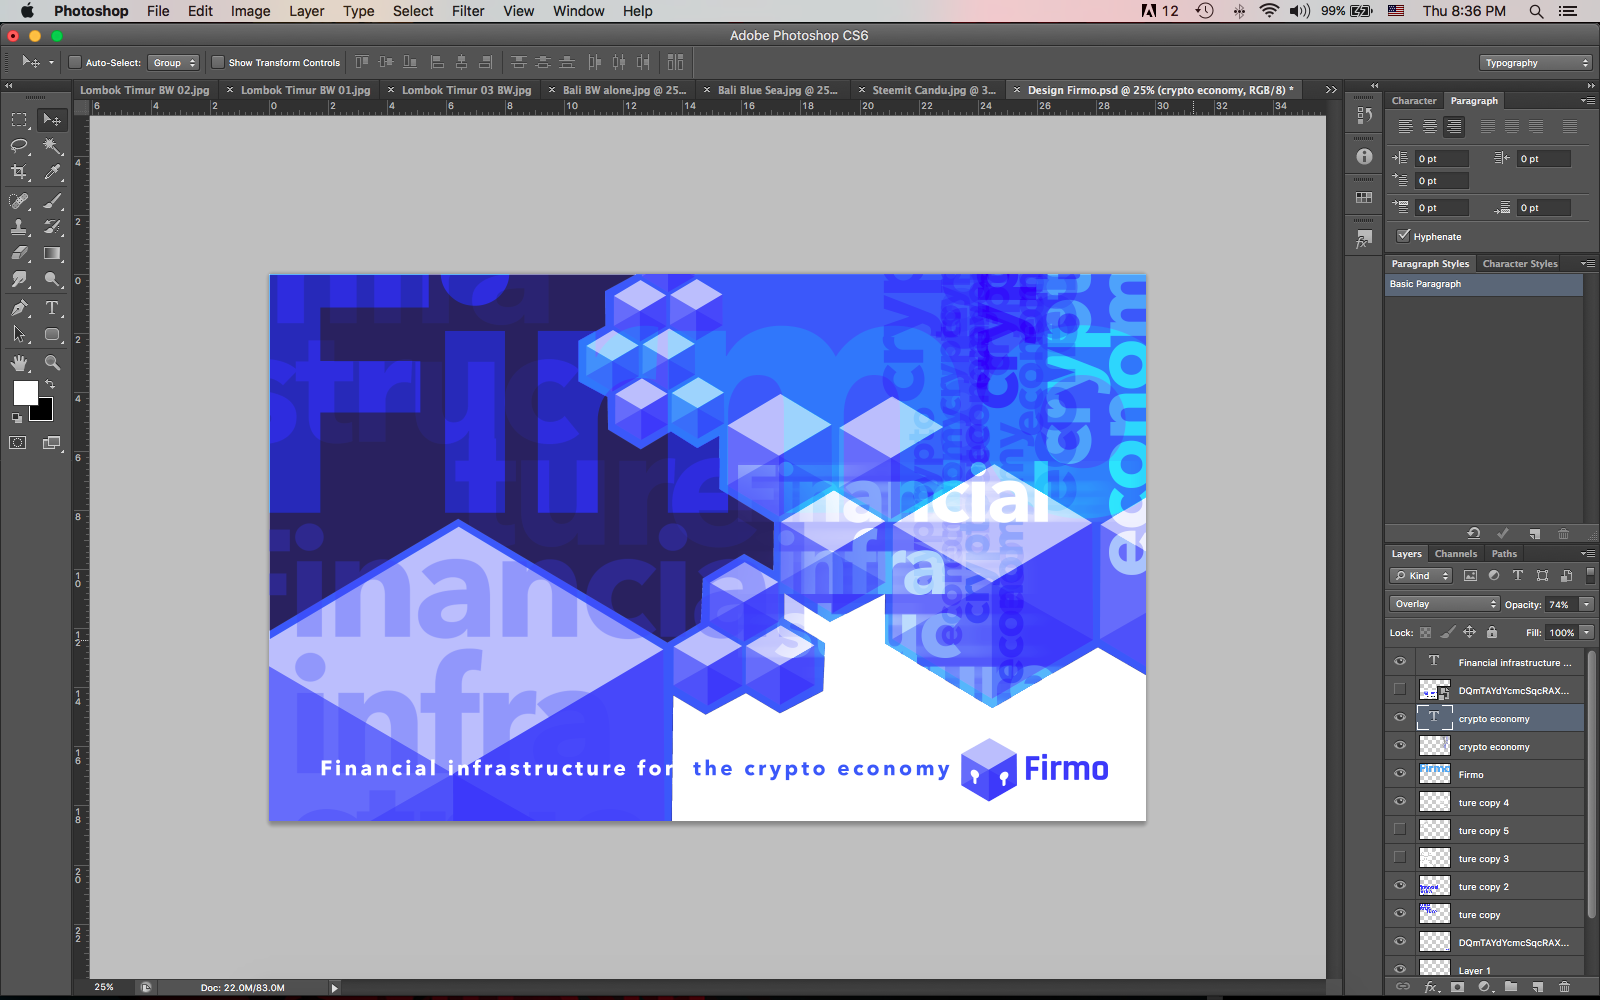The height and width of the screenshot is (1000, 1600).
Task: Click the indent left margin field
Action: pos(1443,159)
